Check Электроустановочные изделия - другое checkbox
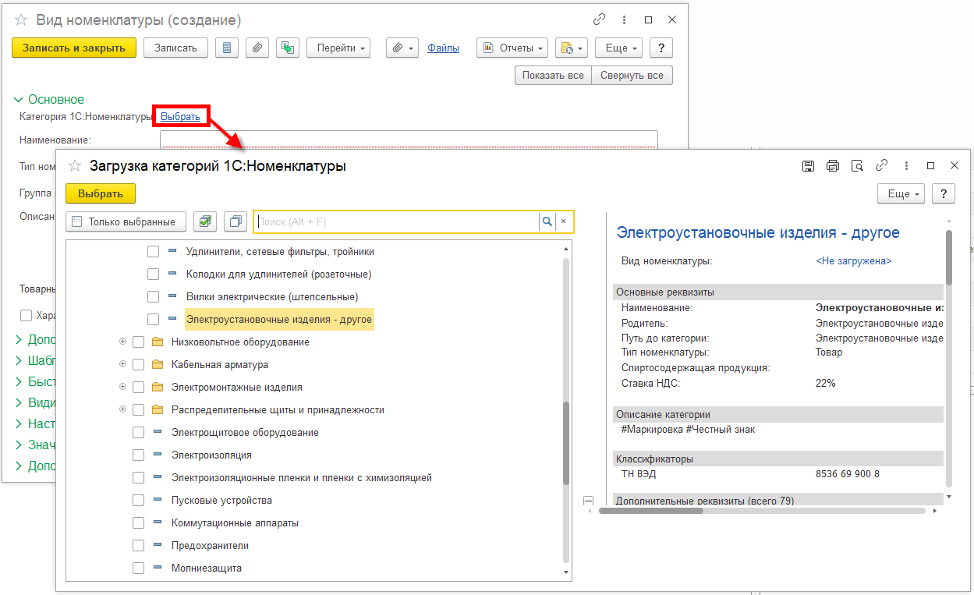The height and width of the screenshot is (595, 974). 153,319
